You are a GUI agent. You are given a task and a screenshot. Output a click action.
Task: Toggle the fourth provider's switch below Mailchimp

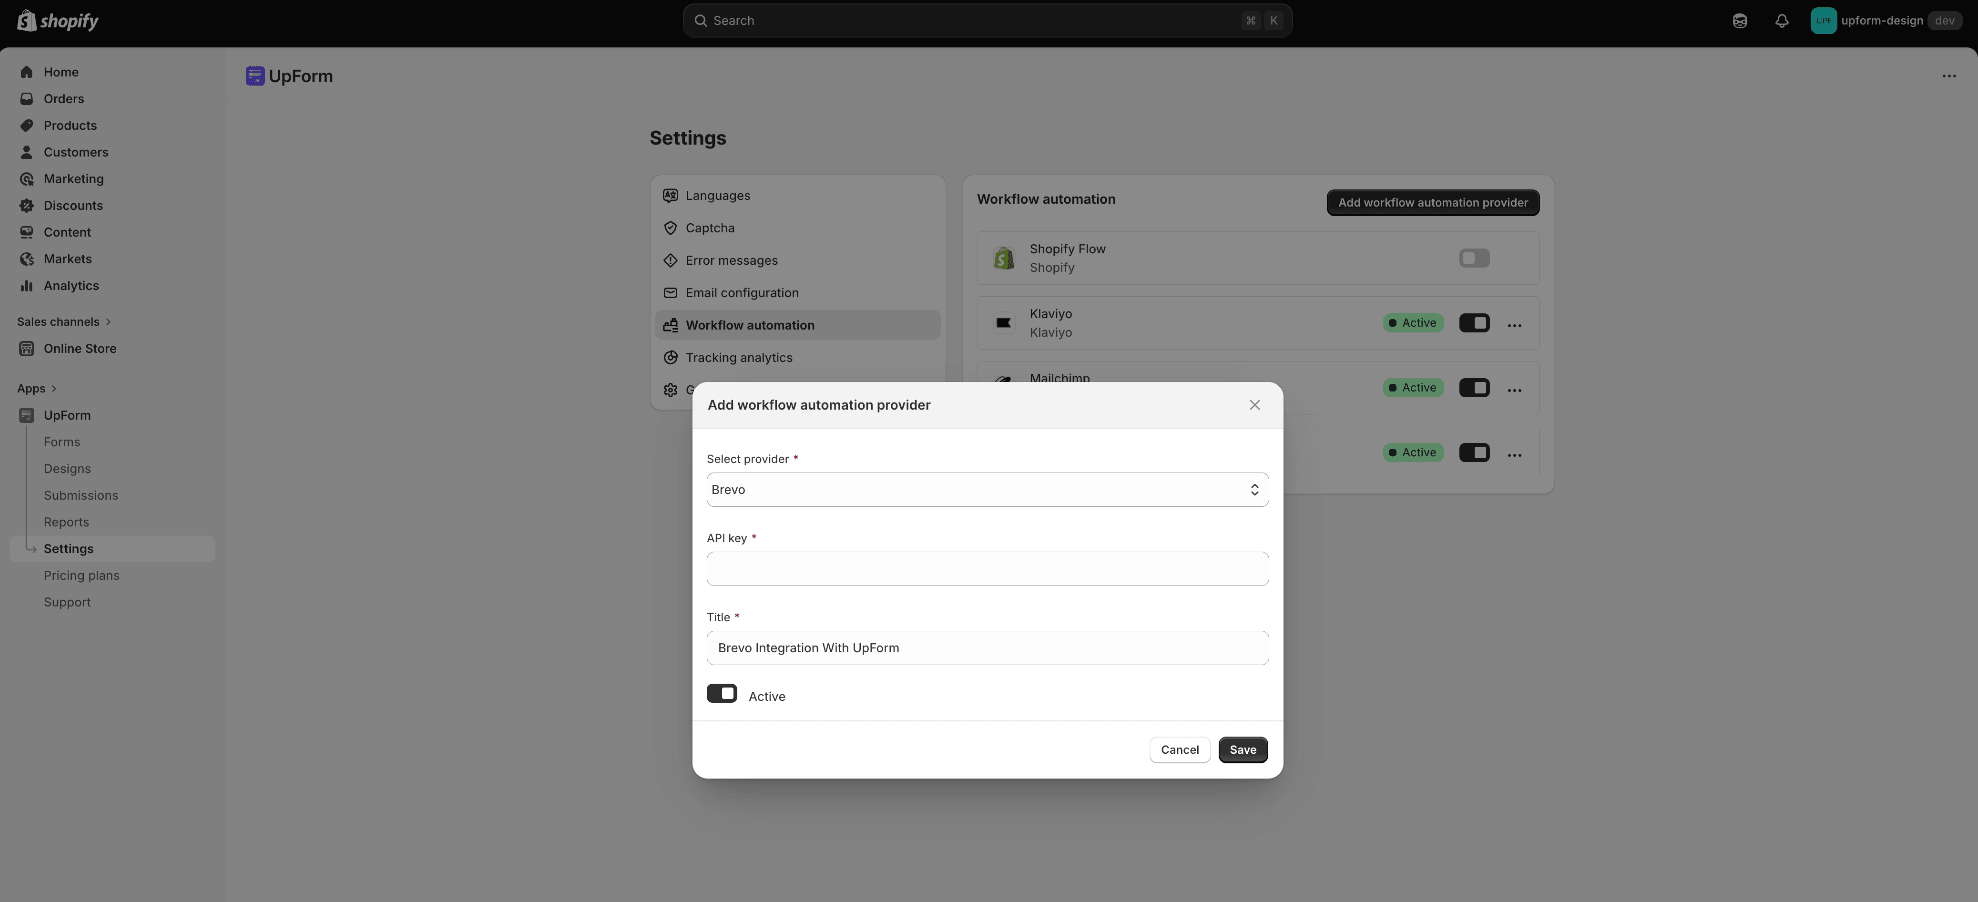tap(1474, 453)
